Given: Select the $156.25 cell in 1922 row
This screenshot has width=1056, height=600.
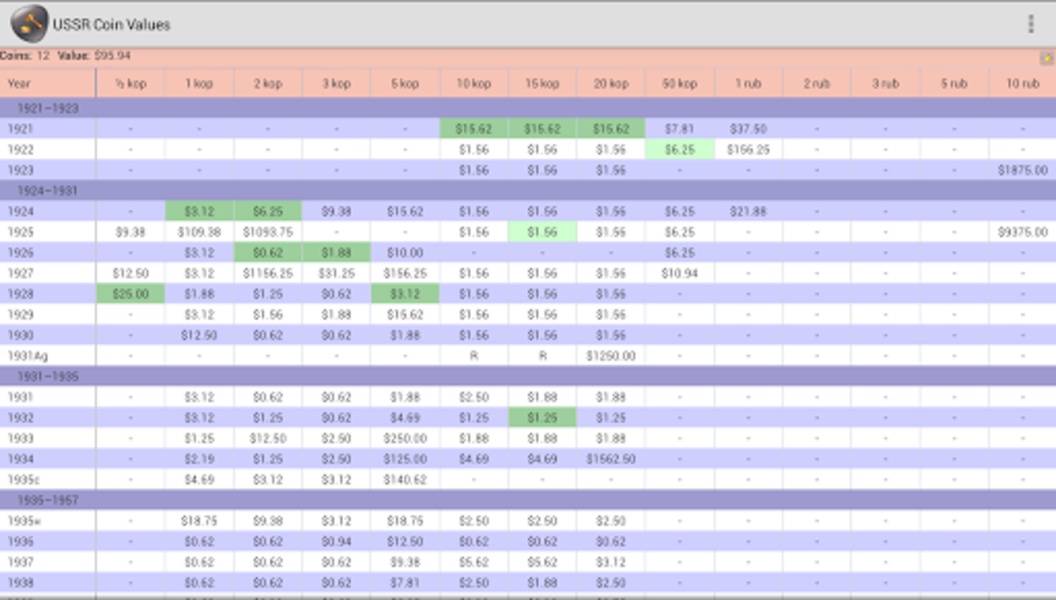Looking at the screenshot, I should (x=748, y=149).
